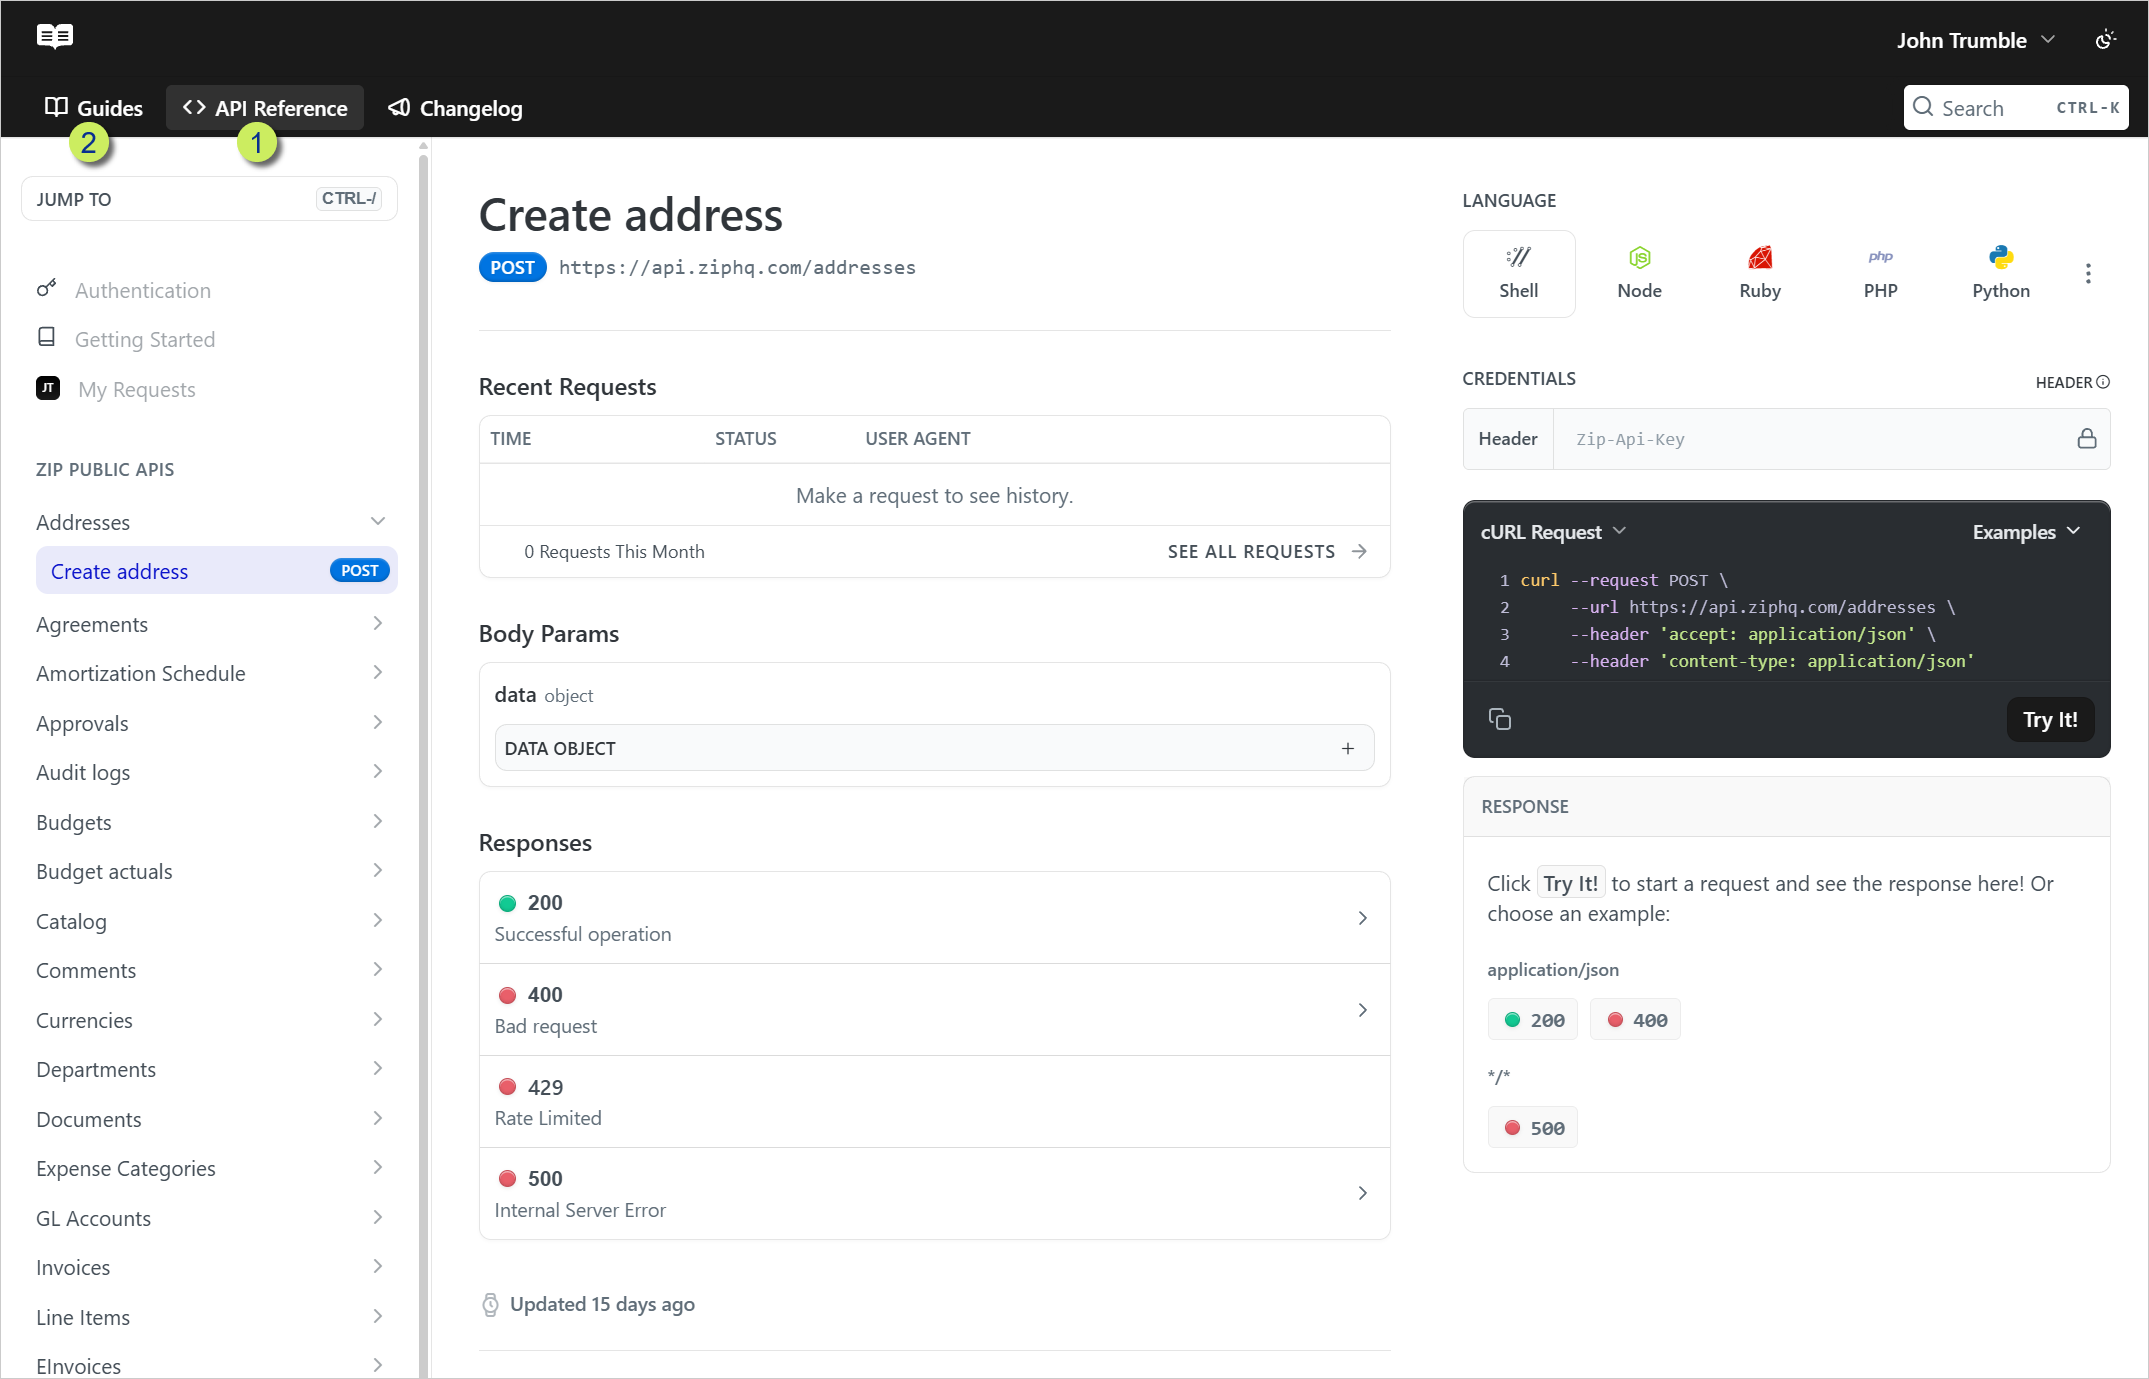
Task: Click the endpoint URL https://api.ziphq.com/addresses
Action: 737,268
